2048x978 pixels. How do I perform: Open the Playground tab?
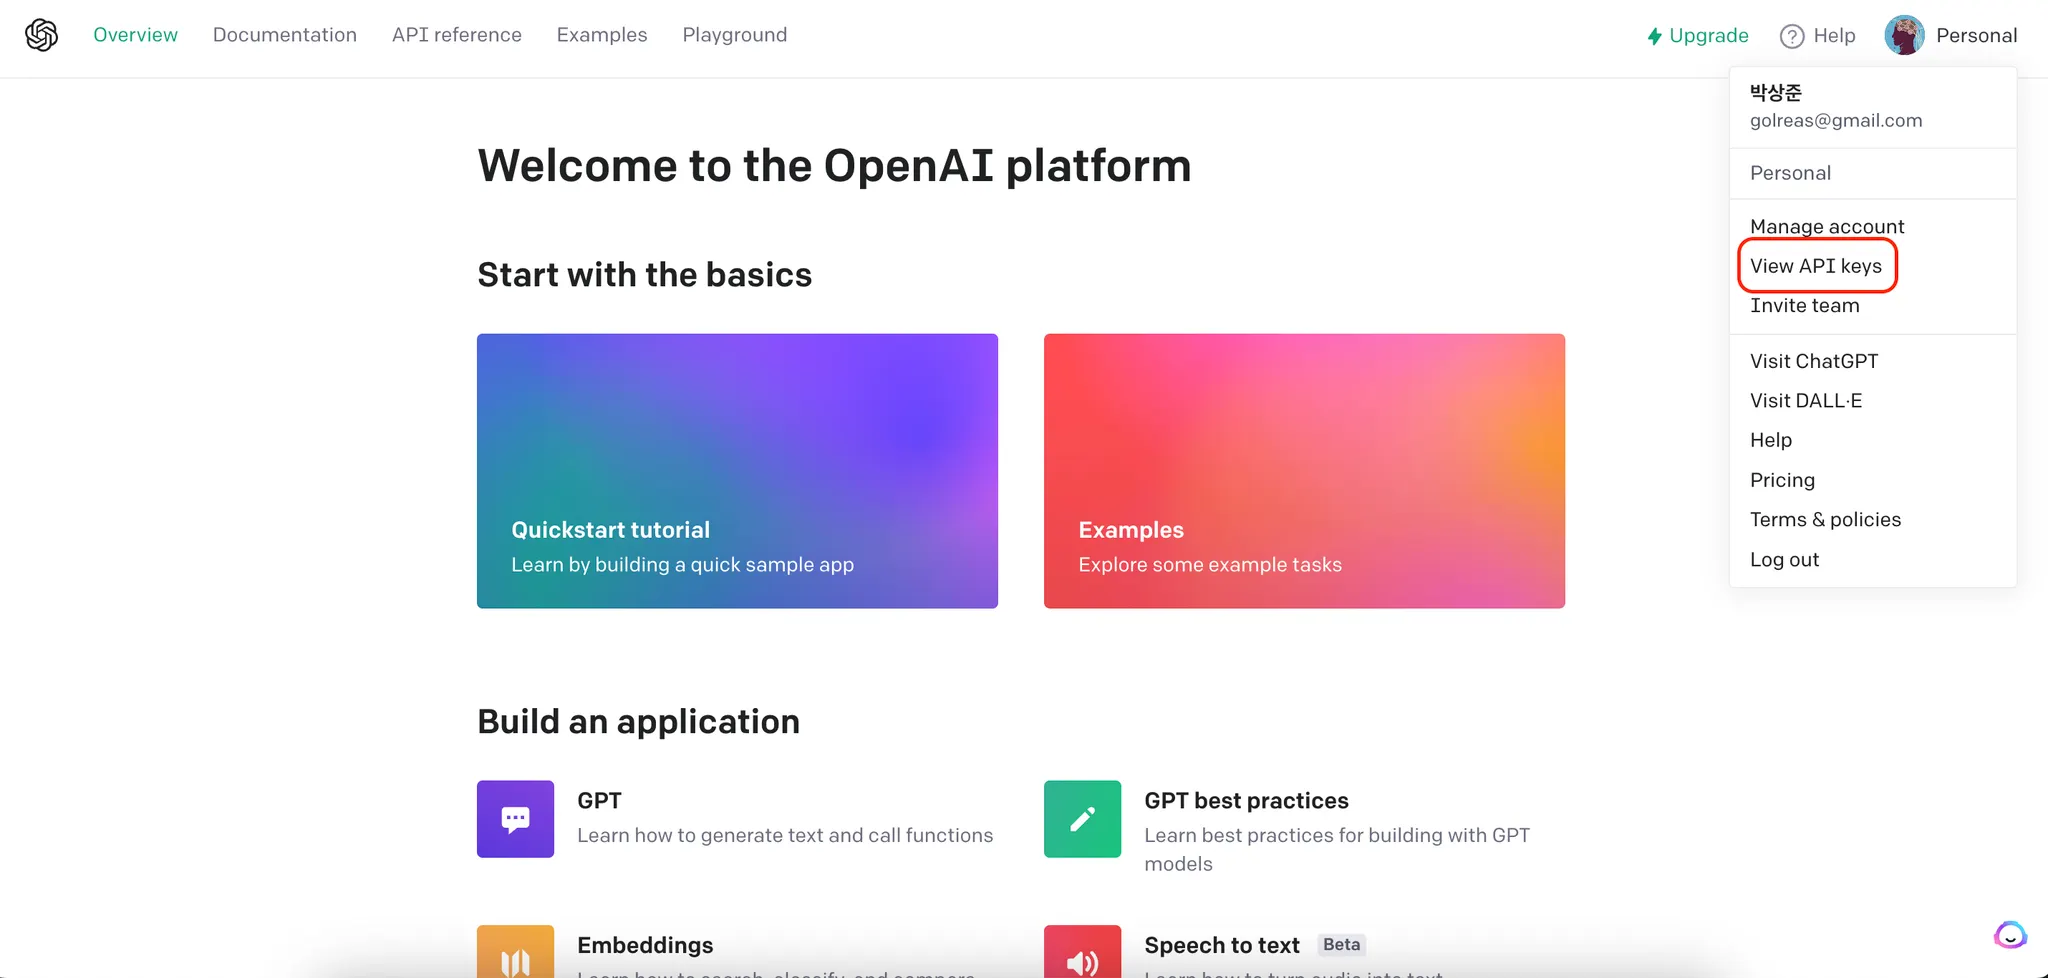click(x=735, y=35)
